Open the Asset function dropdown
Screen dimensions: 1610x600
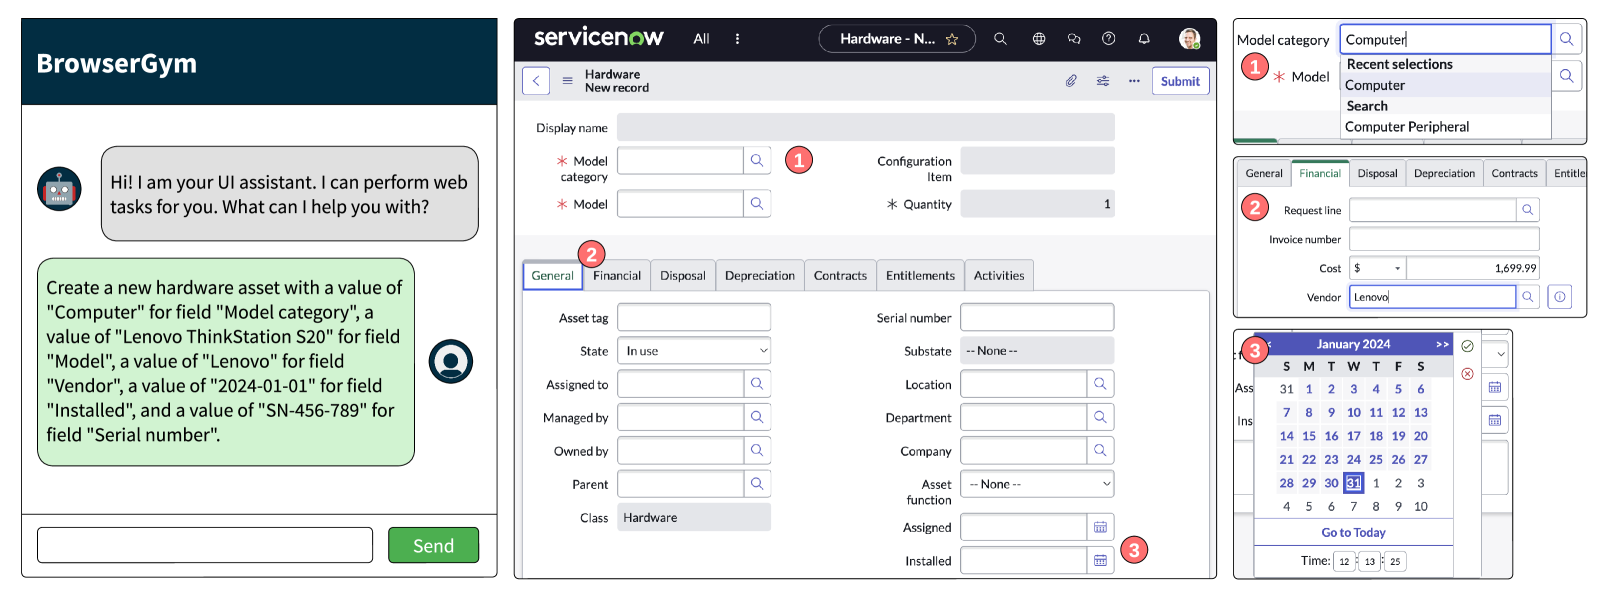coord(1037,484)
